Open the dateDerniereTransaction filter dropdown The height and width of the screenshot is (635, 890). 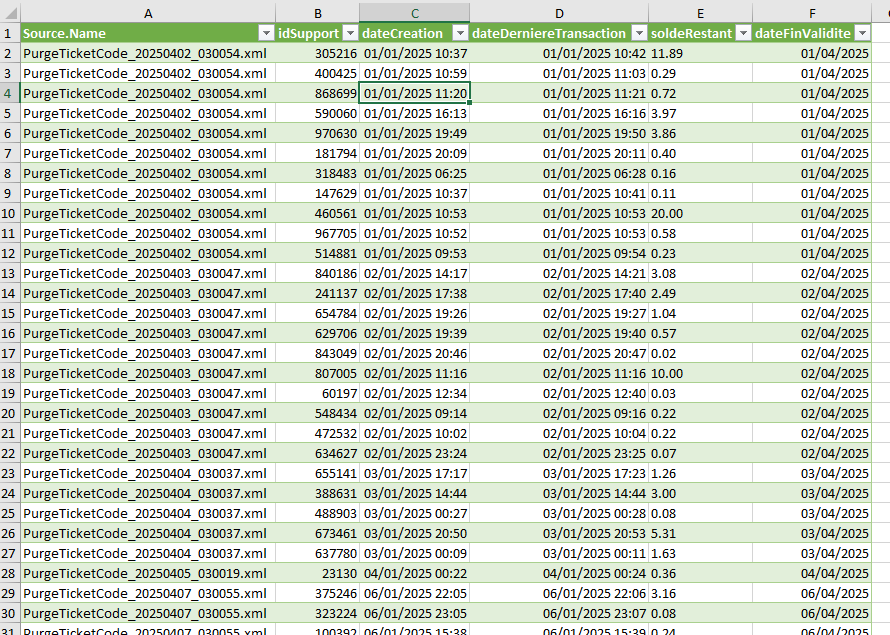tap(637, 33)
